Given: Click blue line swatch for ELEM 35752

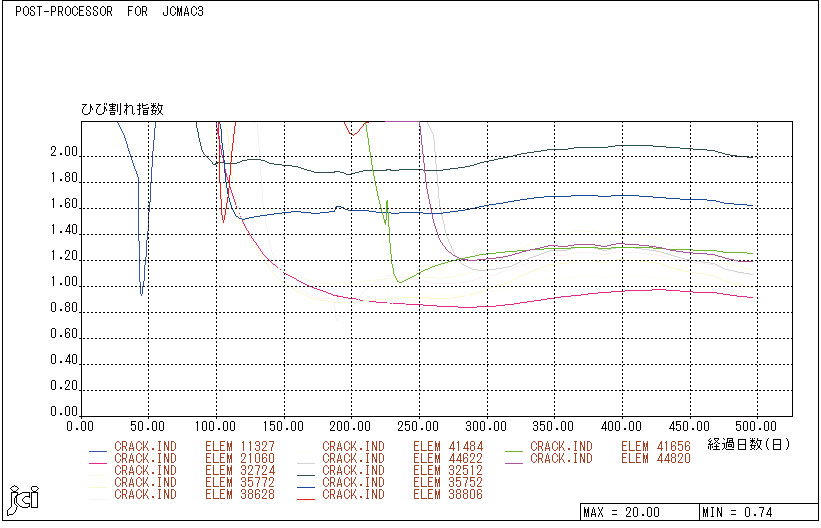Looking at the screenshot, I should pyautogui.click(x=306, y=487).
